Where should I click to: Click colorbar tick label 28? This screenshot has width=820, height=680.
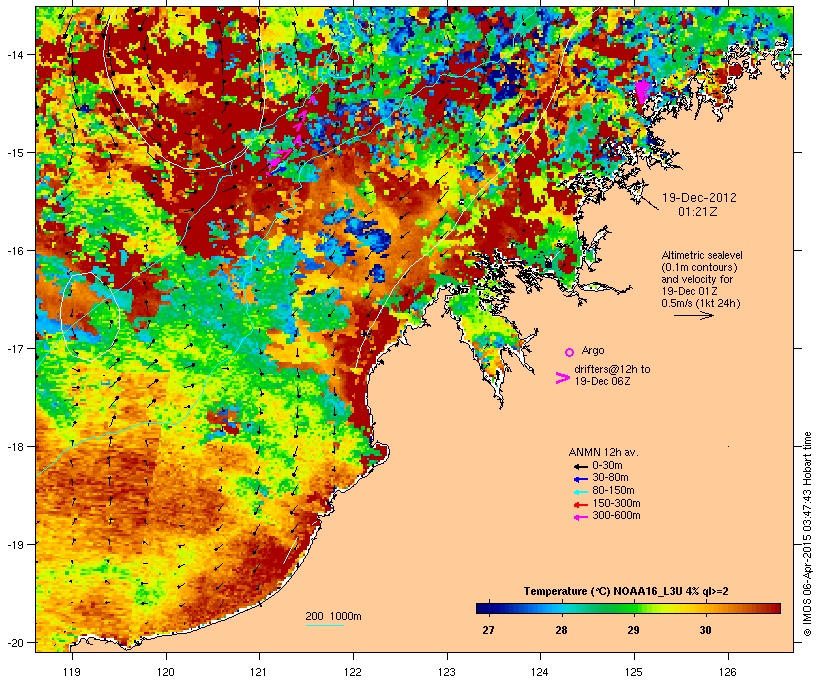click(x=561, y=630)
